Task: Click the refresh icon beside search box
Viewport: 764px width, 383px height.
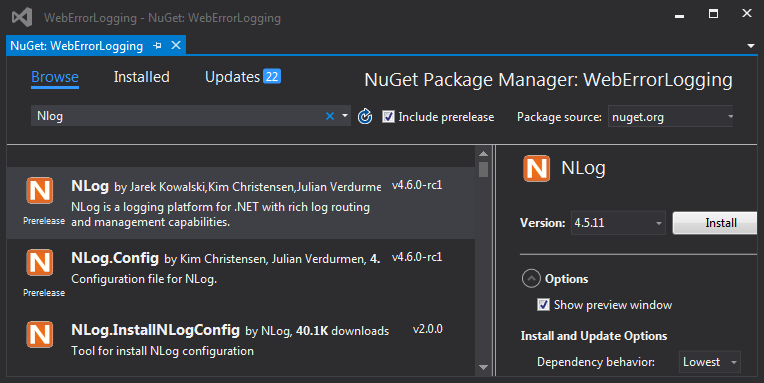Action: coord(365,116)
